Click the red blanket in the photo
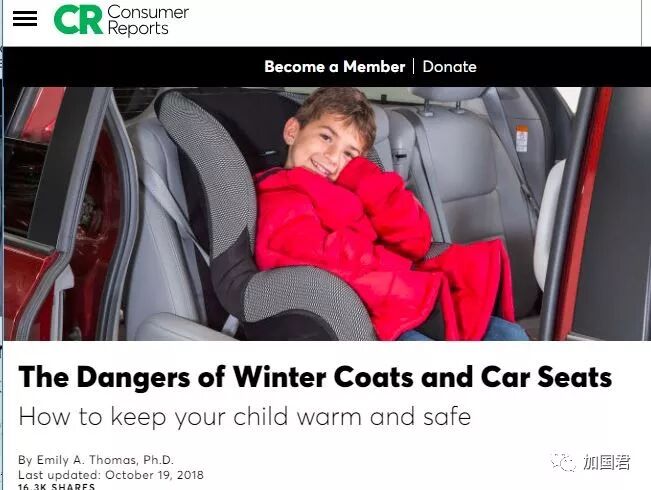This screenshot has height=490, width=651. [473, 287]
